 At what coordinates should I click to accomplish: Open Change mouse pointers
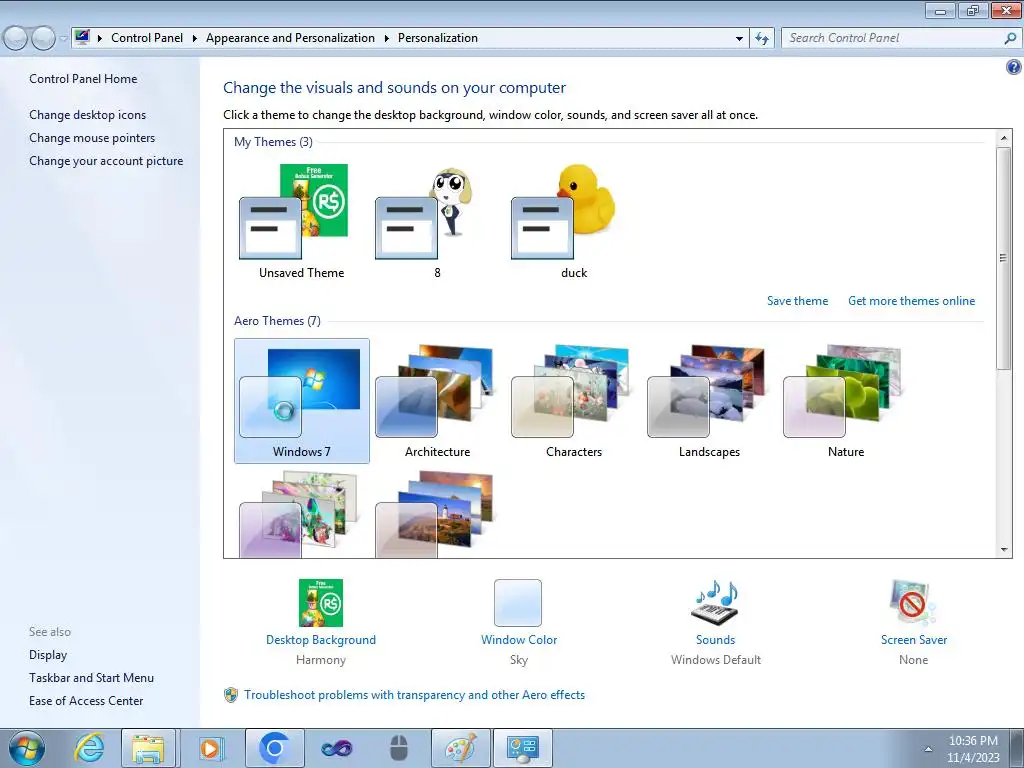click(x=92, y=138)
